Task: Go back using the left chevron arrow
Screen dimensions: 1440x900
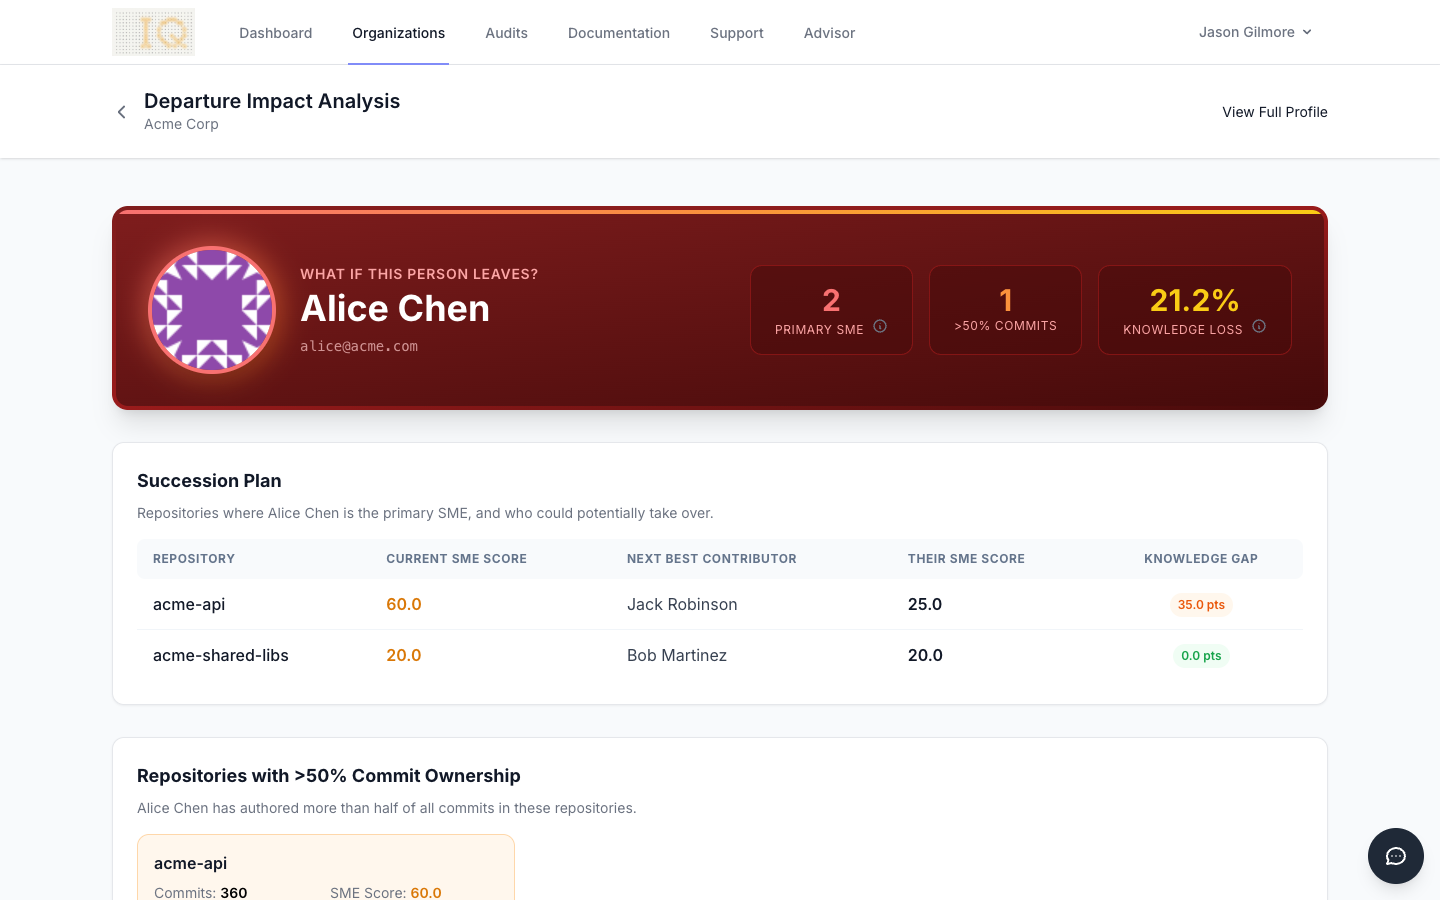Action: [x=121, y=112]
